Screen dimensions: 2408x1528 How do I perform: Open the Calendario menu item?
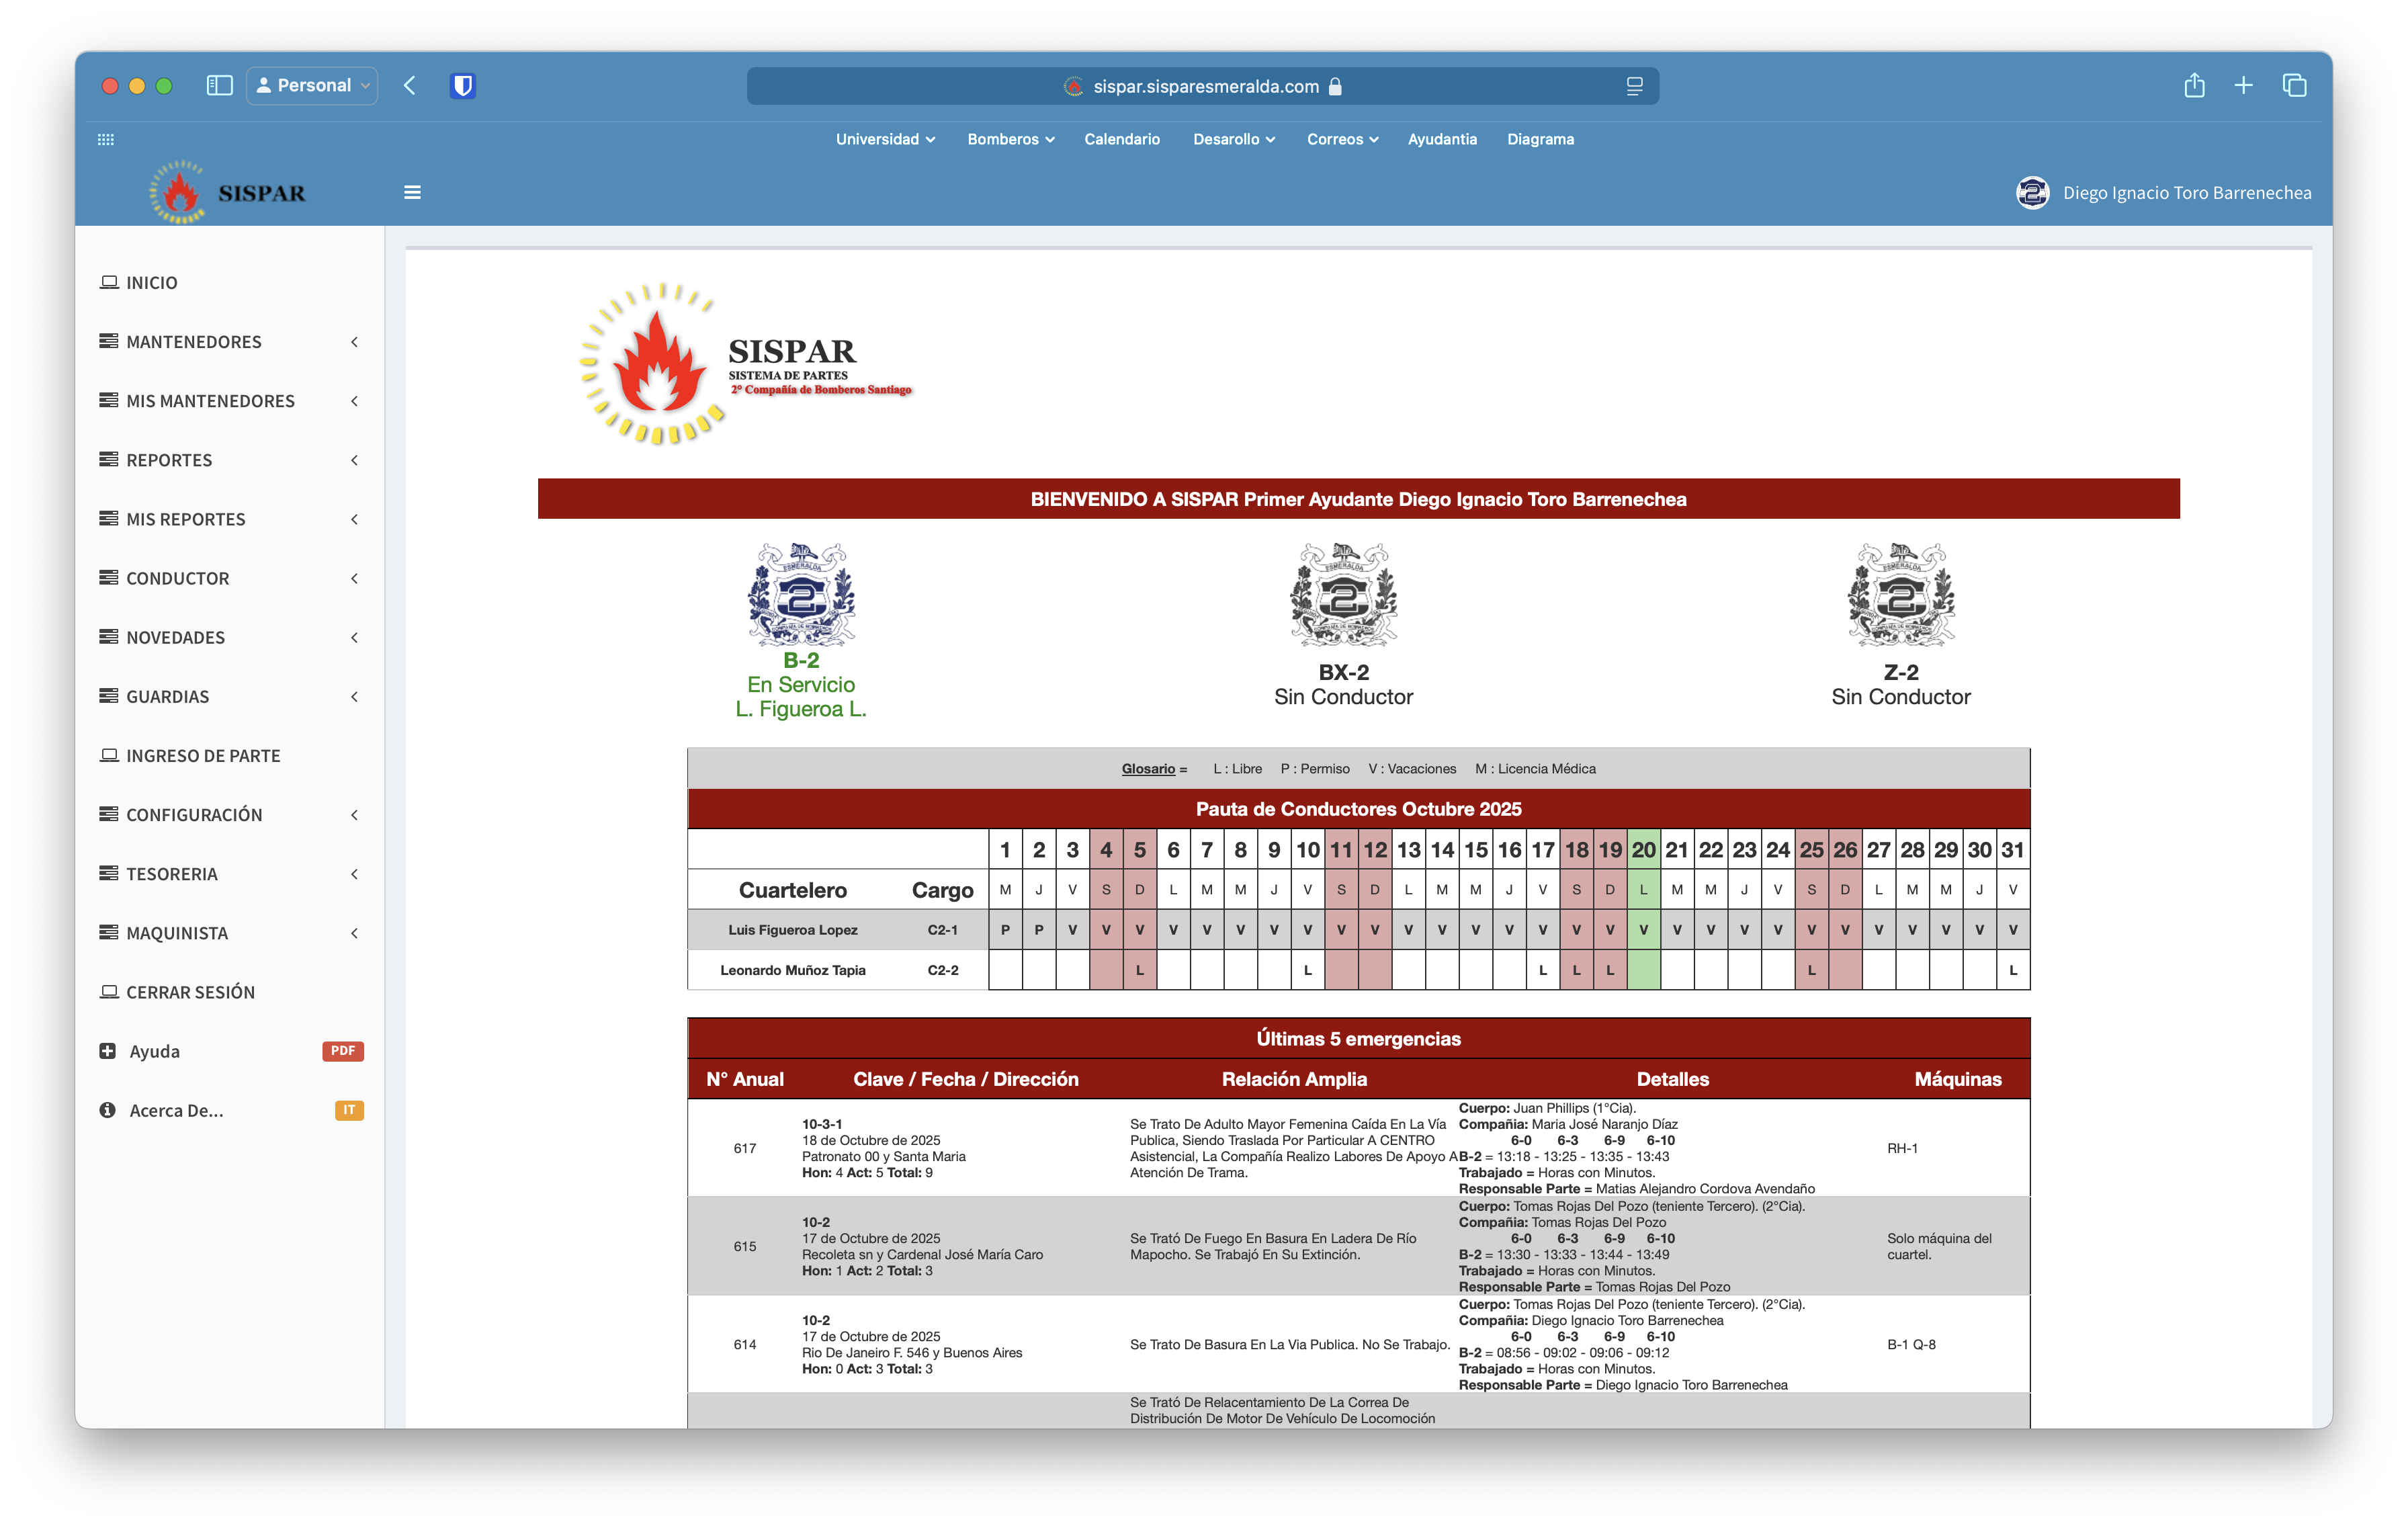pyautogui.click(x=1121, y=139)
